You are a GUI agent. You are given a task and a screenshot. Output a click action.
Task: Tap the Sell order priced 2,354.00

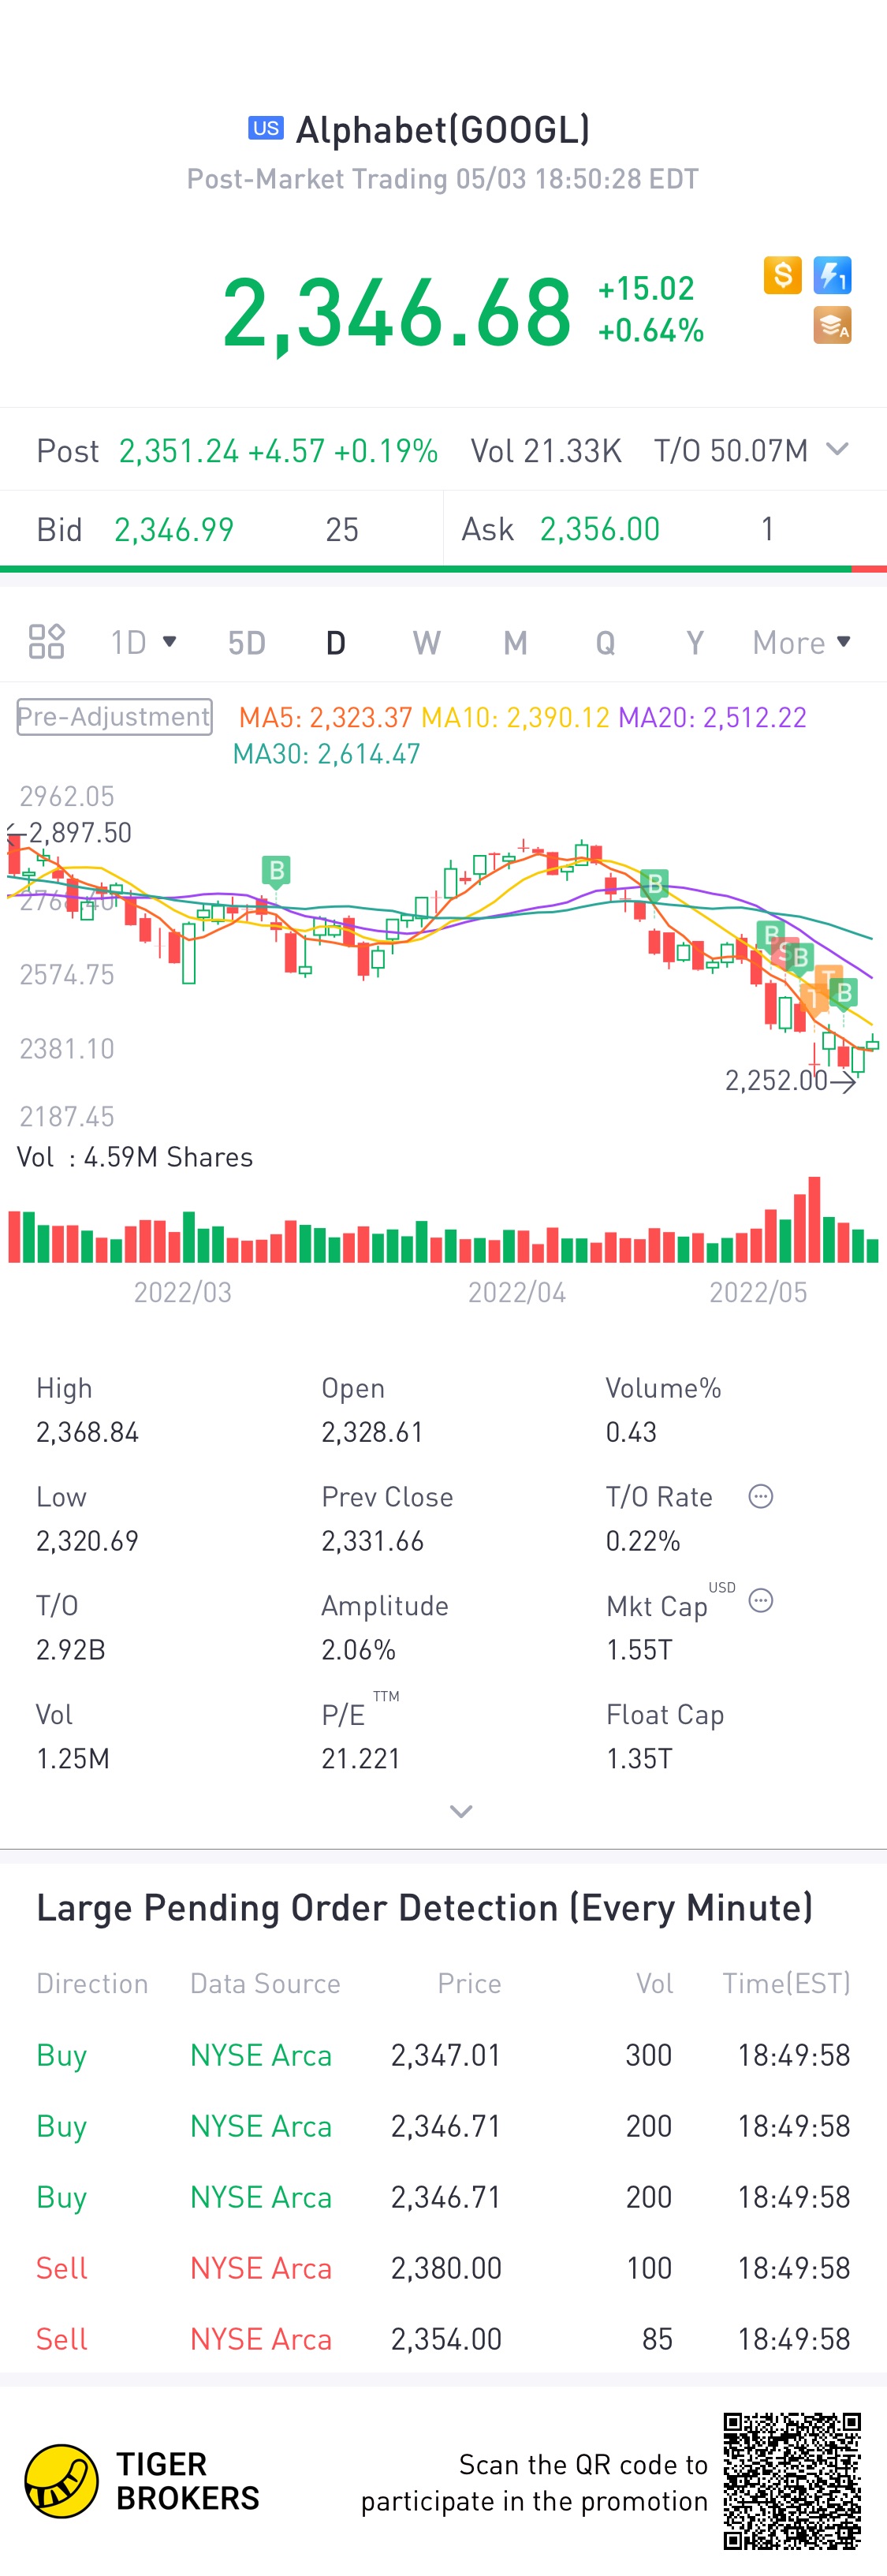[443, 2339]
